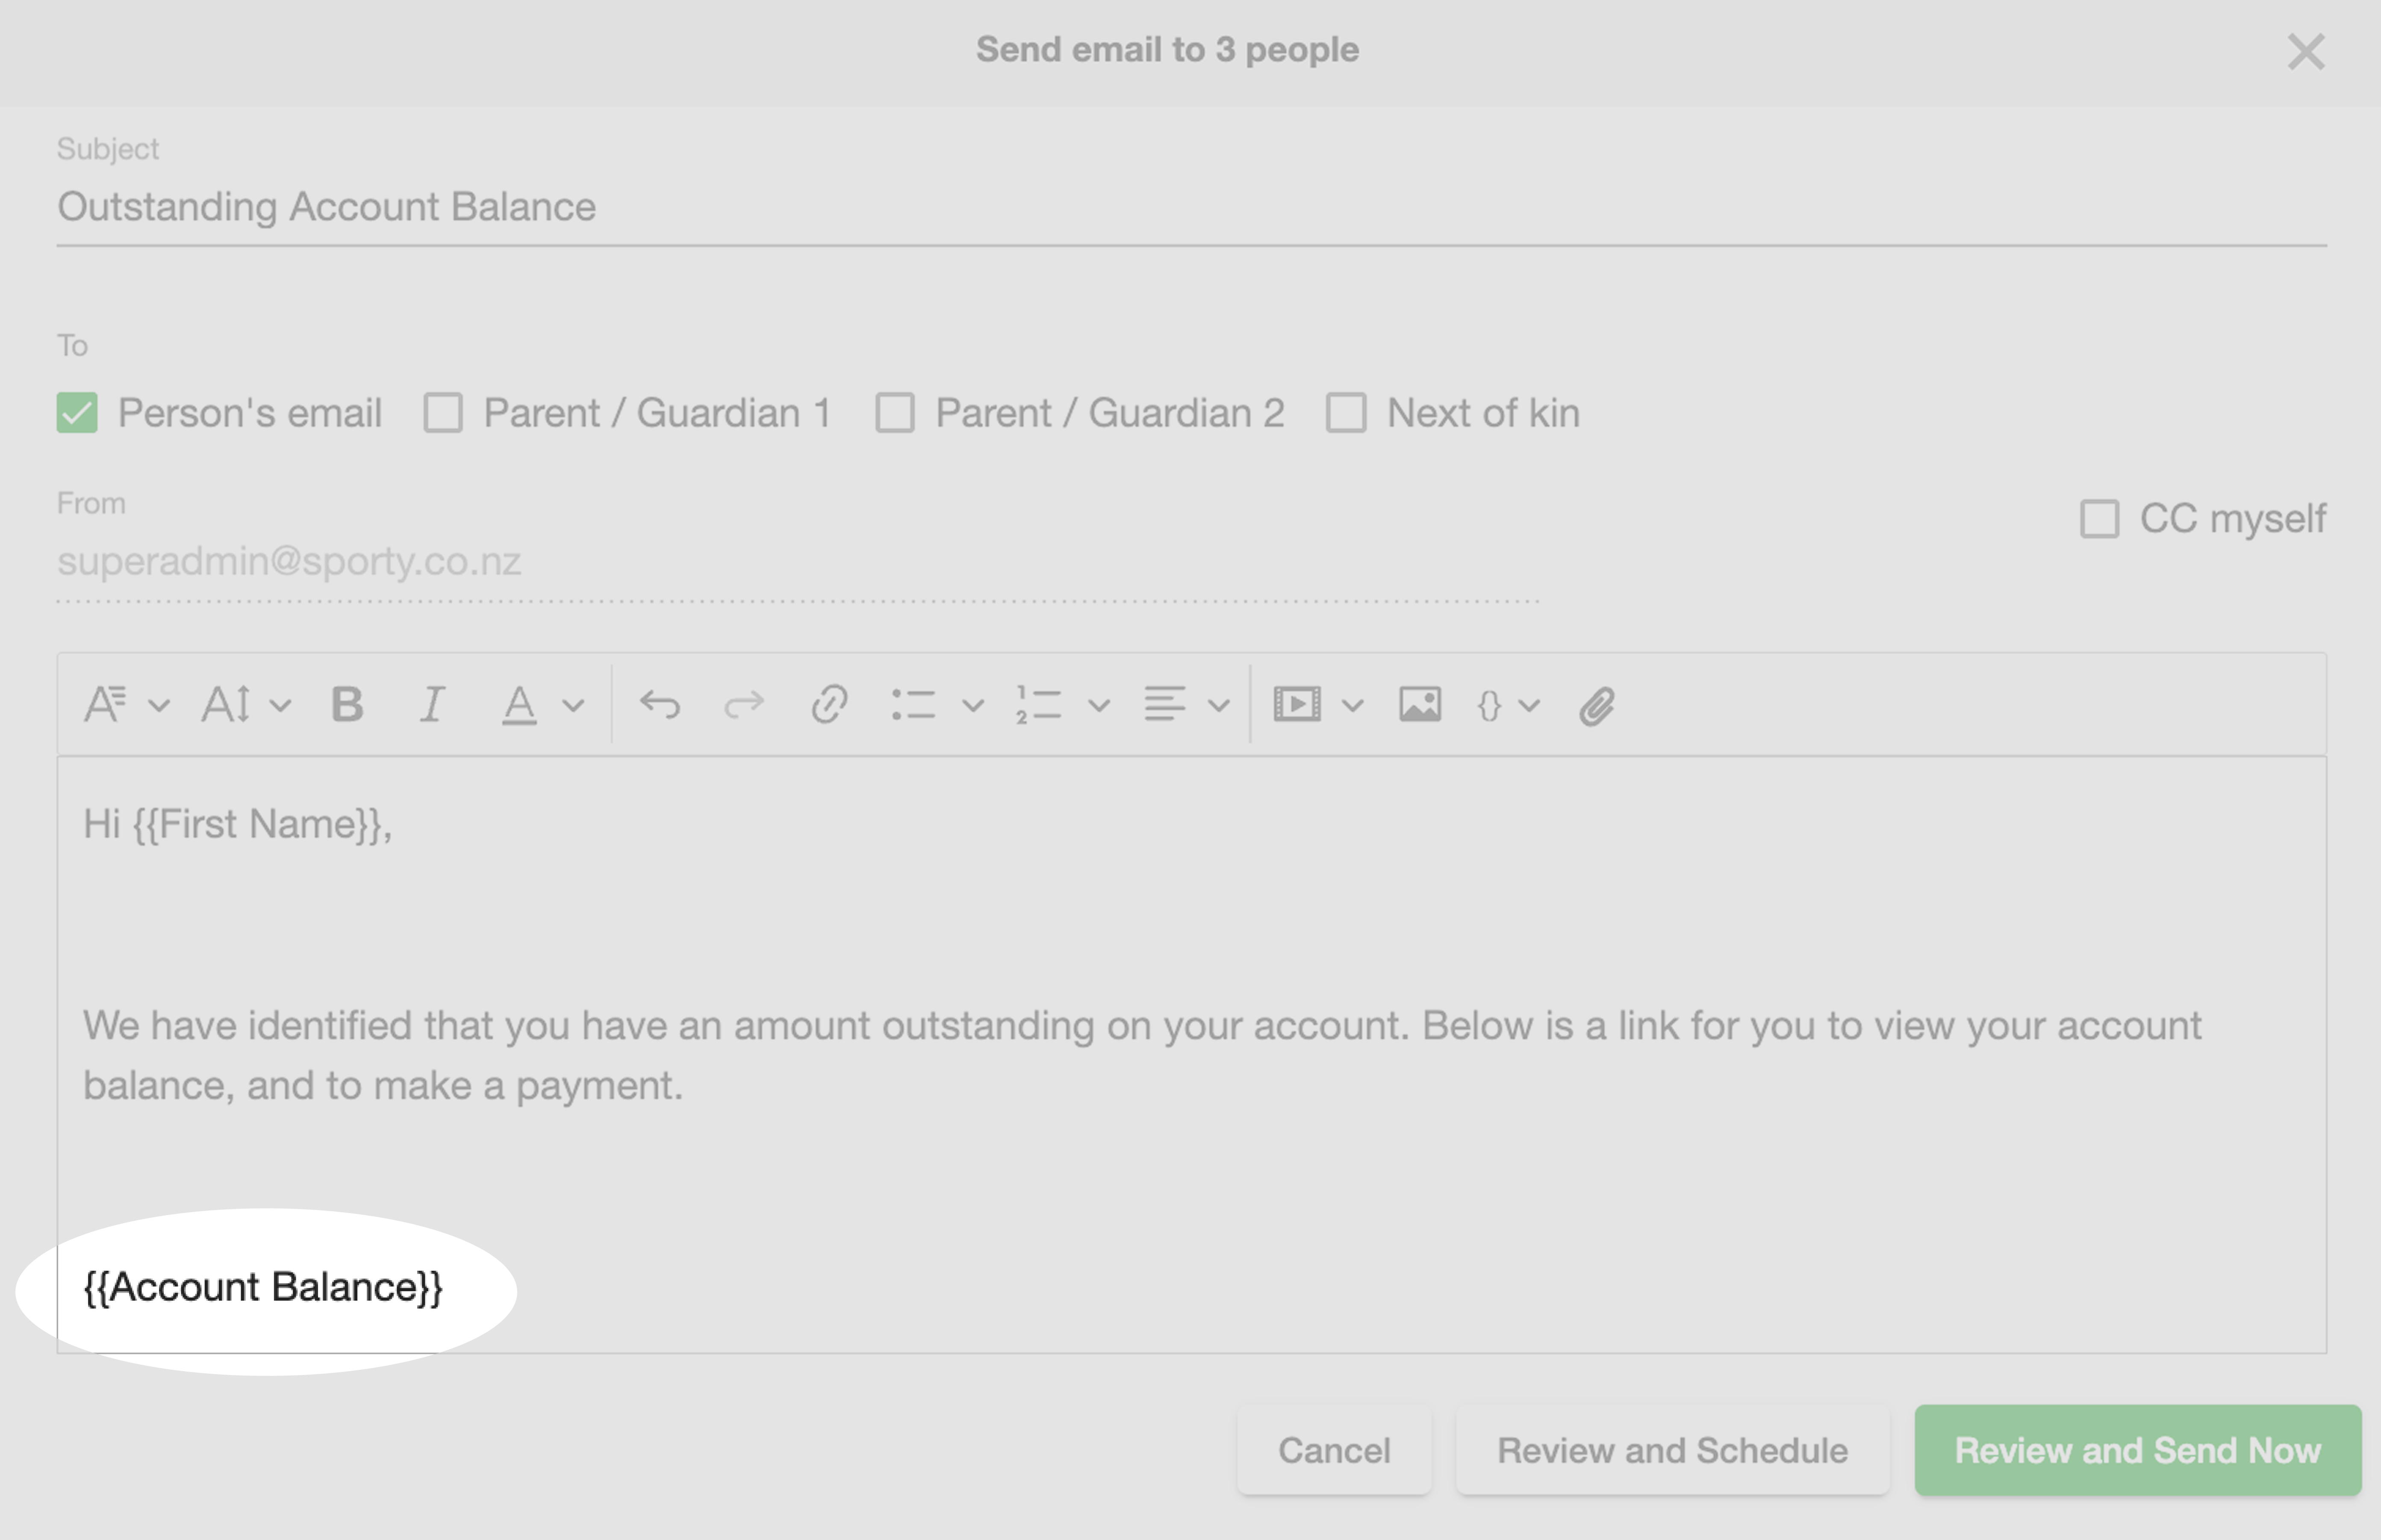Tick the CC myself checkbox
2381x1540 pixels.
point(2099,519)
